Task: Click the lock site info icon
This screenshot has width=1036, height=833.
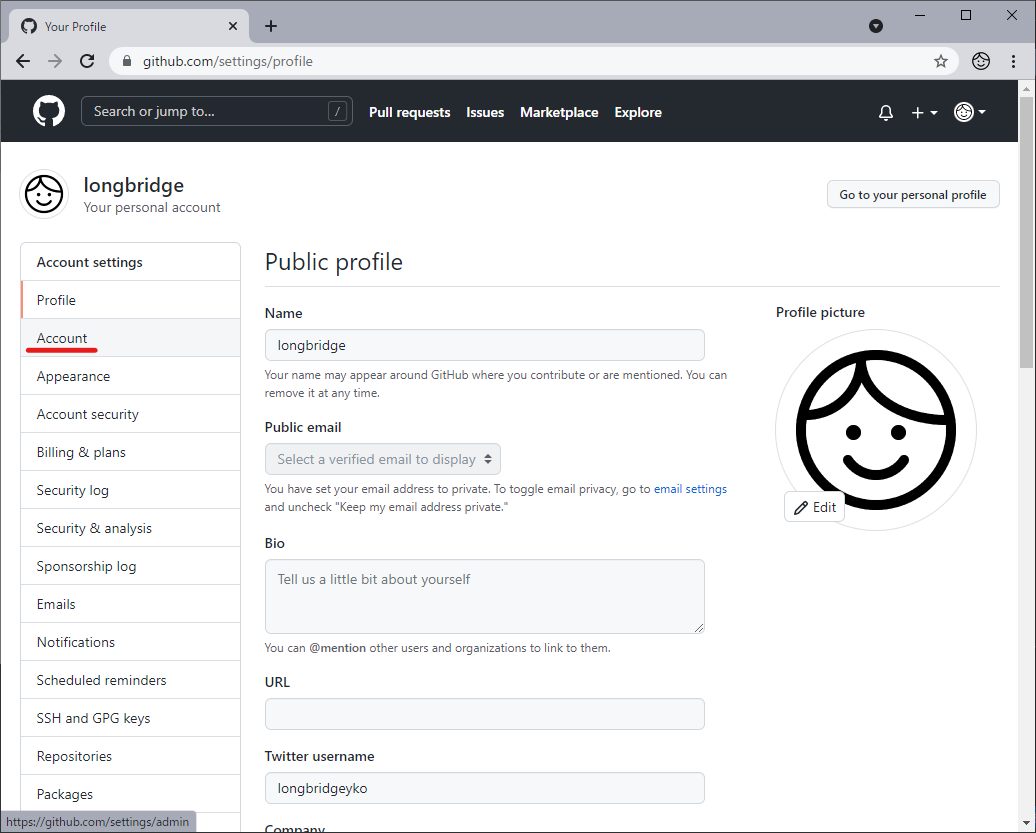Action: click(x=127, y=61)
